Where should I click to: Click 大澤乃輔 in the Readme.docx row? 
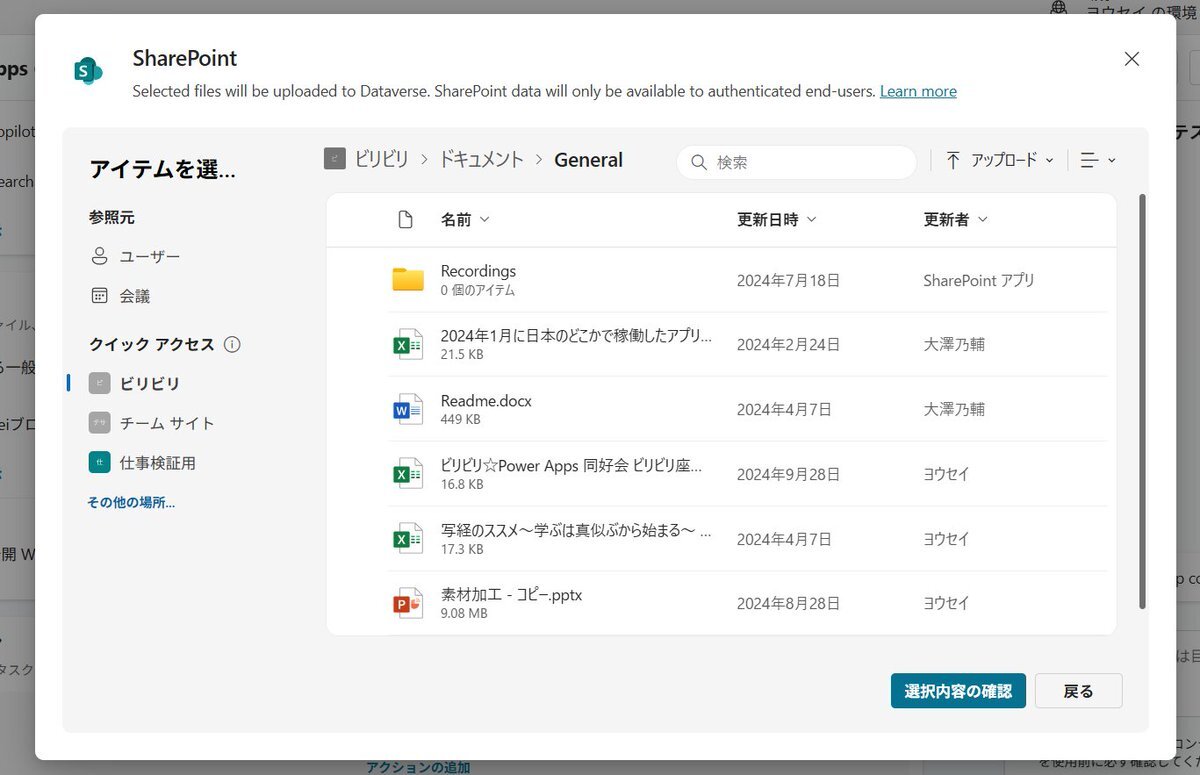pos(954,410)
